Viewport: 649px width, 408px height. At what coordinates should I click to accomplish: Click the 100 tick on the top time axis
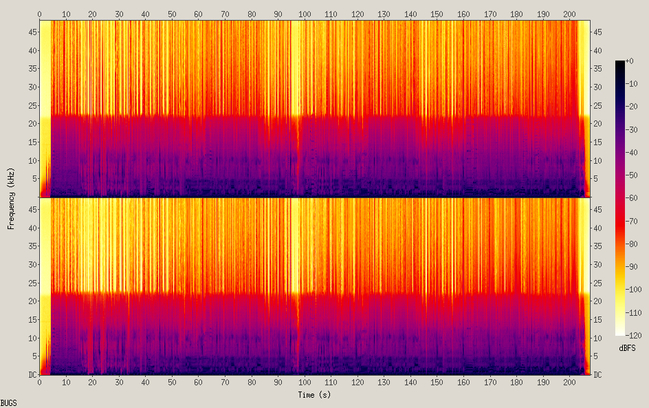click(304, 14)
